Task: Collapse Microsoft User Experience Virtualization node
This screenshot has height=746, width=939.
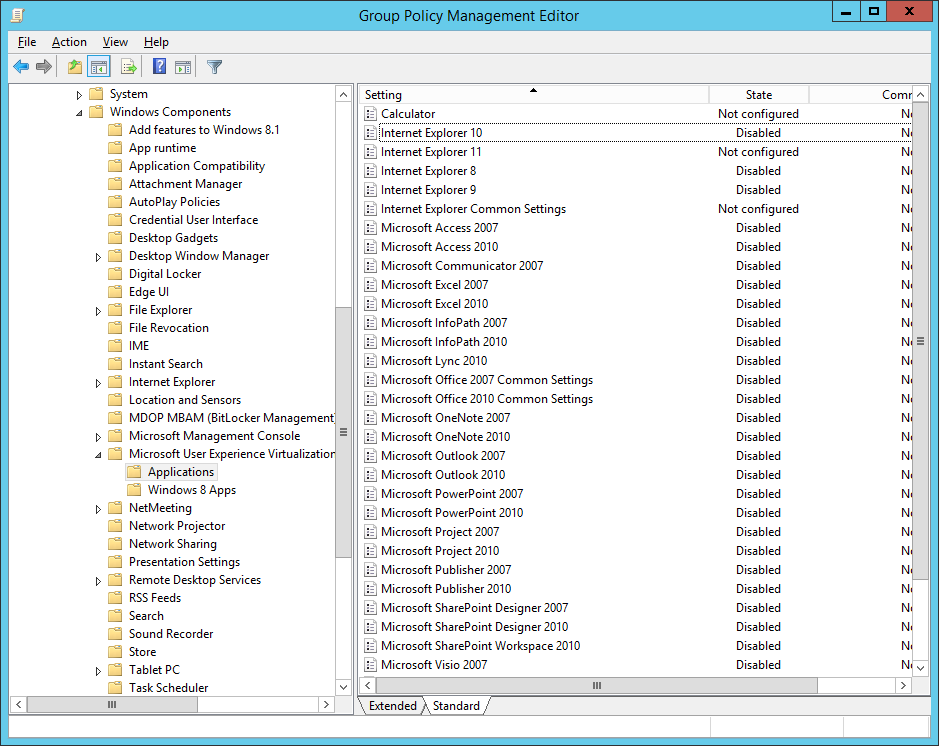Action: tap(98, 455)
